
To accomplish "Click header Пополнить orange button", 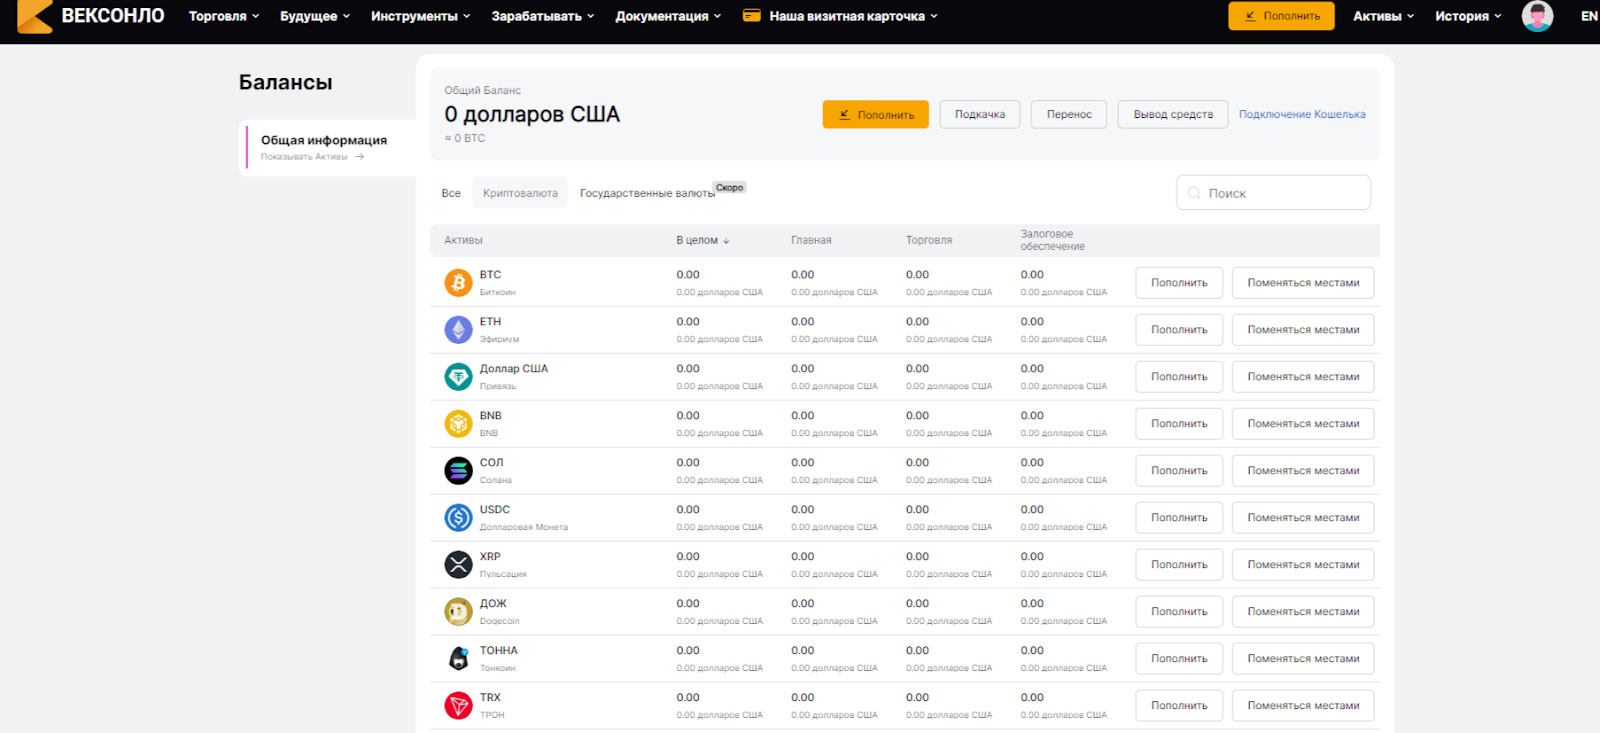I will (x=1281, y=16).
